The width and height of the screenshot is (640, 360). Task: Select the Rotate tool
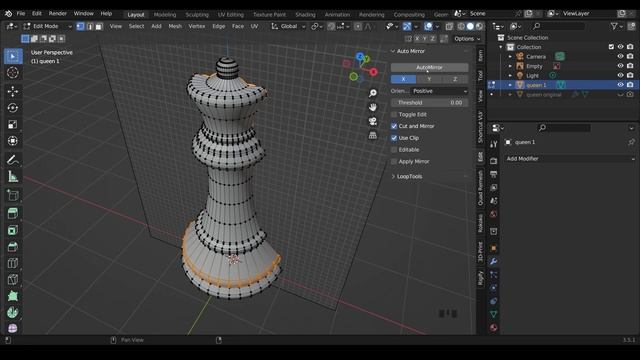pyautogui.click(x=13, y=108)
